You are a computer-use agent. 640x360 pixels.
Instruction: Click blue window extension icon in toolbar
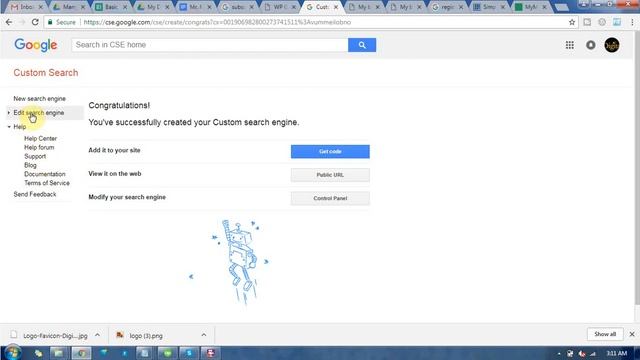617,22
